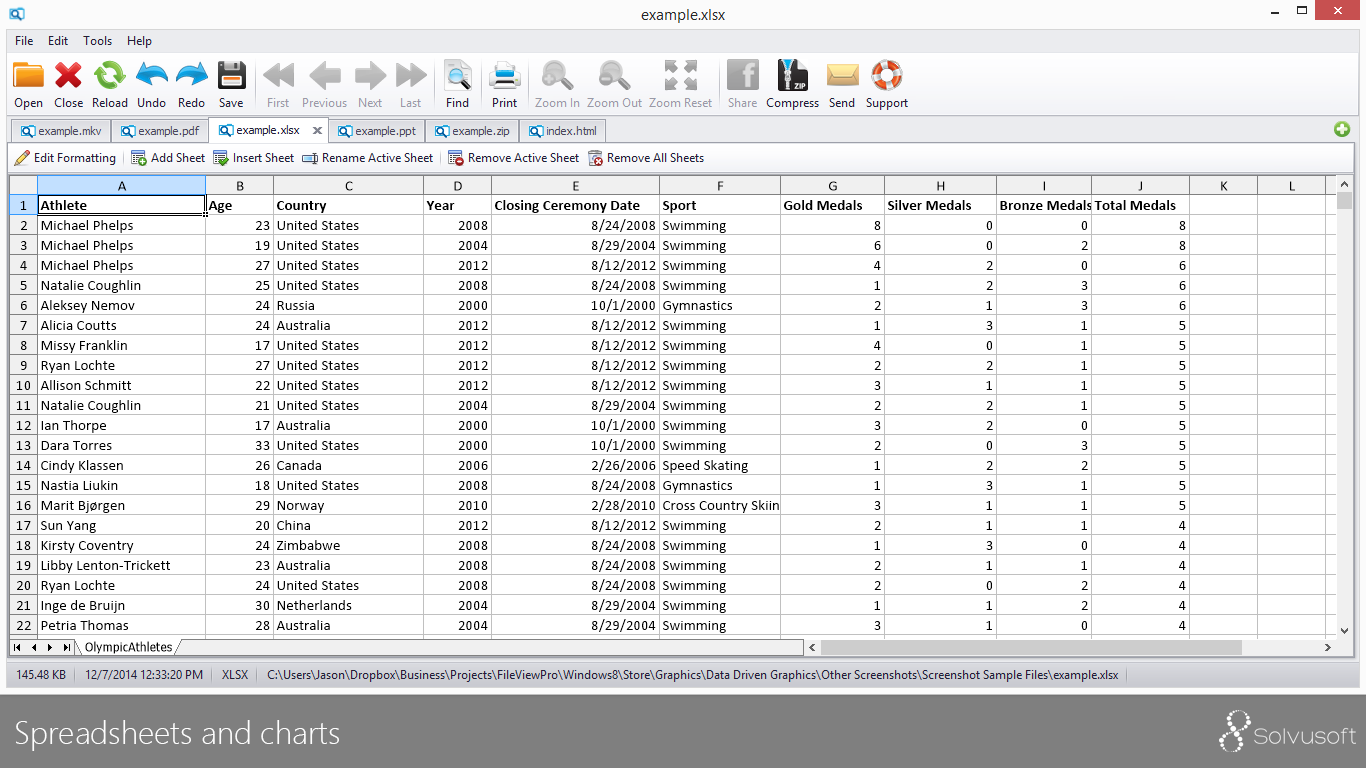Click the Edit Formatting button
This screenshot has width=1366, height=768.
tap(65, 158)
